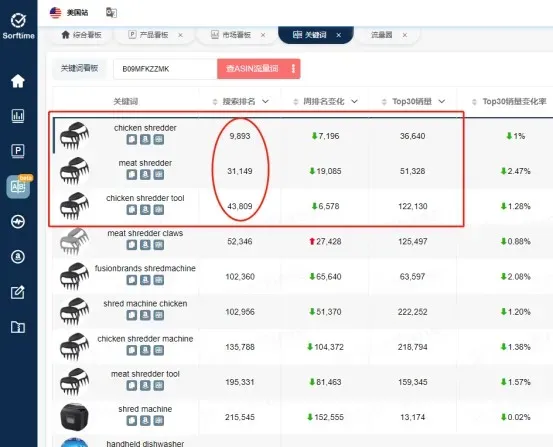Open chart icon for 'meat shredder tool'
The image size is (553, 447).
159,385
